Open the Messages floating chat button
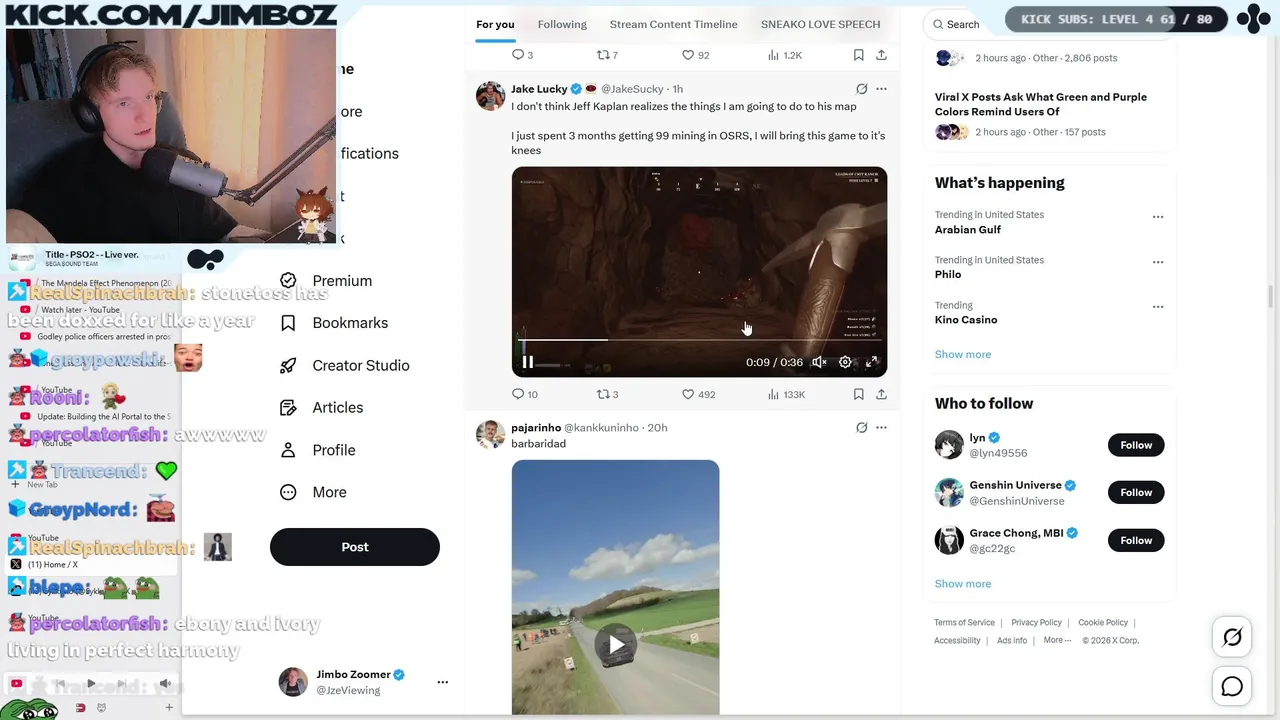Viewport: 1280px width, 720px height. [x=1232, y=686]
